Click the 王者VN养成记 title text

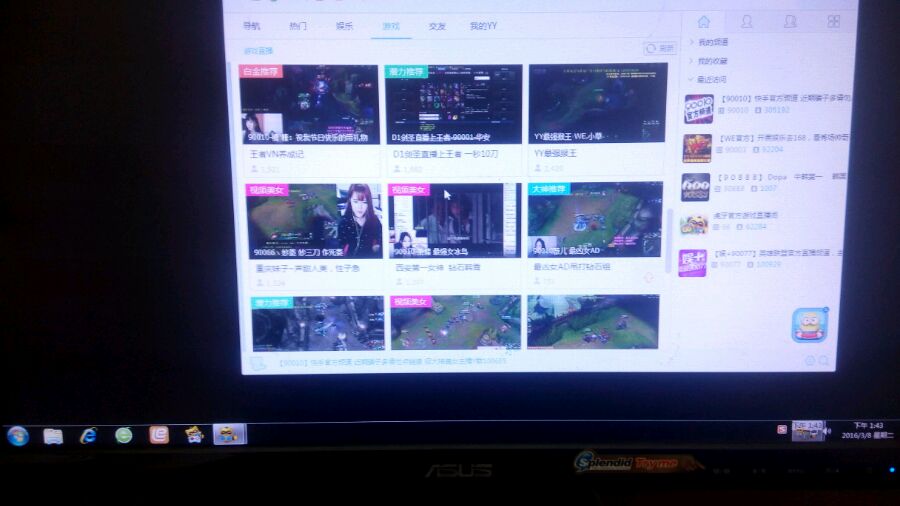[x=277, y=154]
